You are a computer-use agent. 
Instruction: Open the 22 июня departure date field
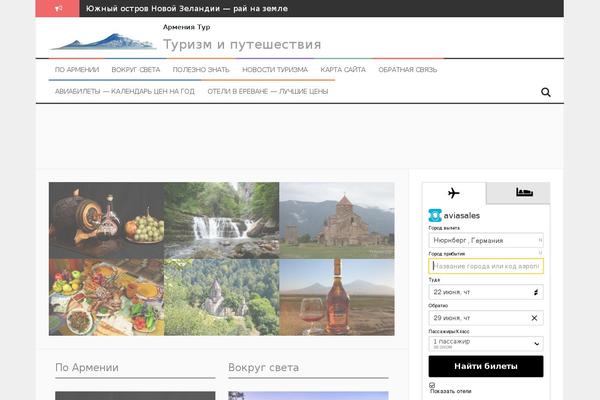[x=486, y=292]
